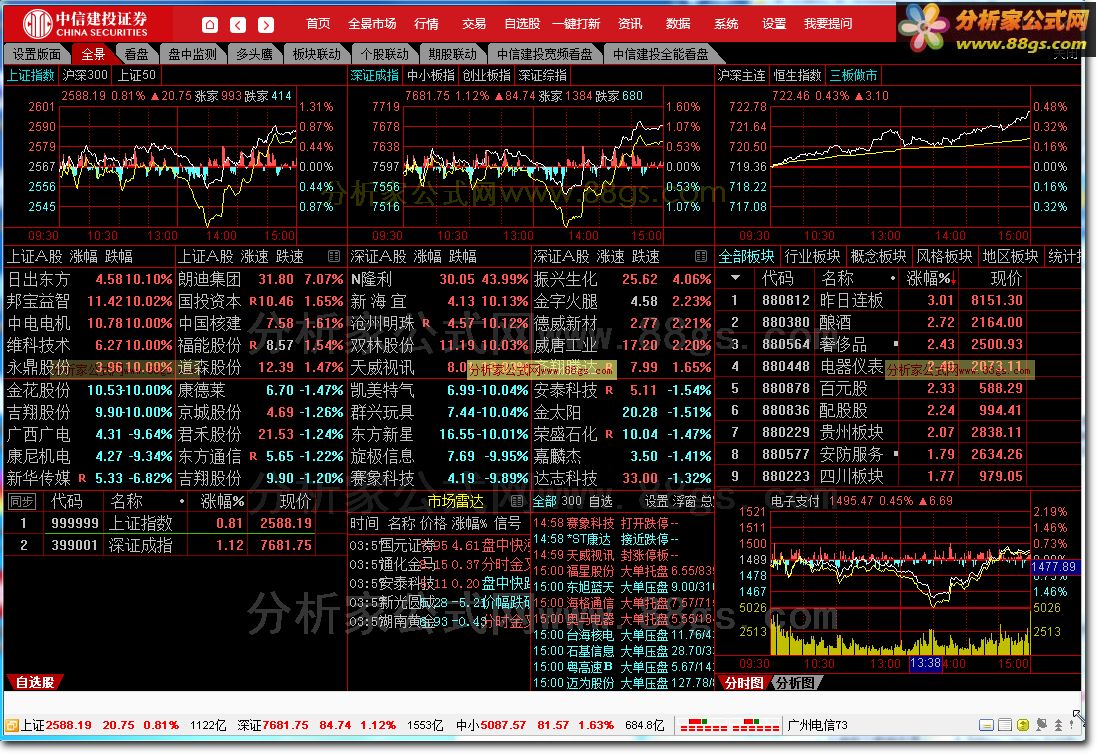Open the 全景市场 menu
Image resolution: width=1098 pixels, height=754 pixels.
pyautogui.click(x=372, y=24)
